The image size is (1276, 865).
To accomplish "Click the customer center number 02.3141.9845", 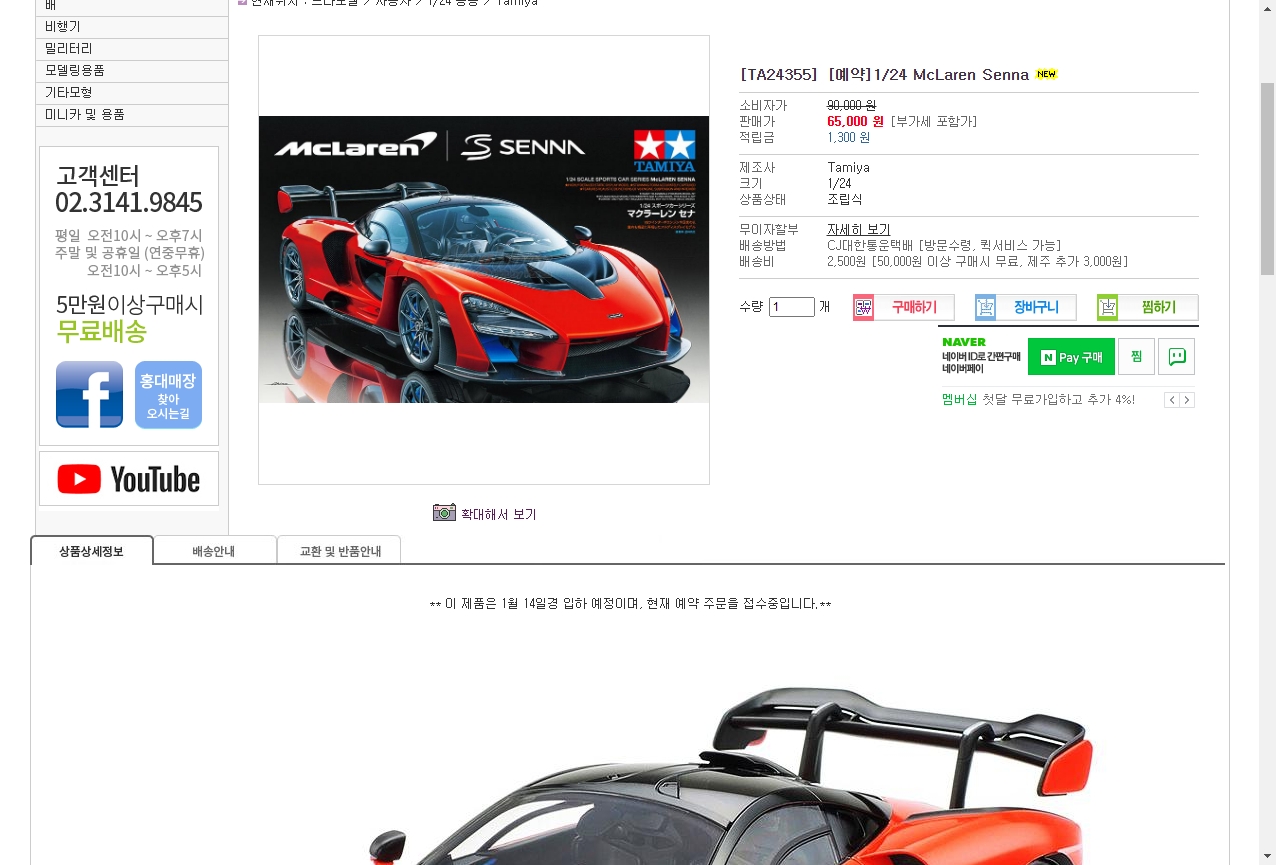I will (x=129, y=202).
